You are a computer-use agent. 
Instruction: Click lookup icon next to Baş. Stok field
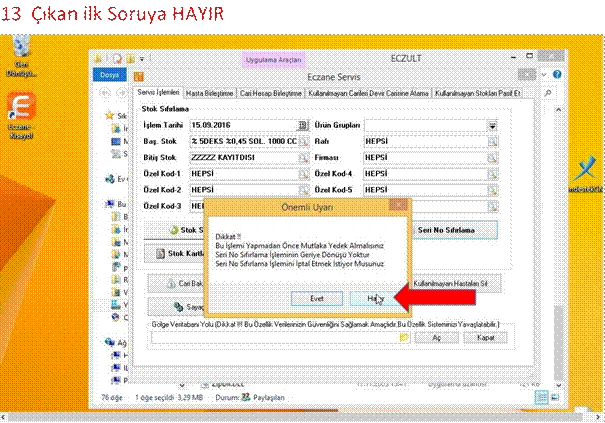[x=305, y=141]
